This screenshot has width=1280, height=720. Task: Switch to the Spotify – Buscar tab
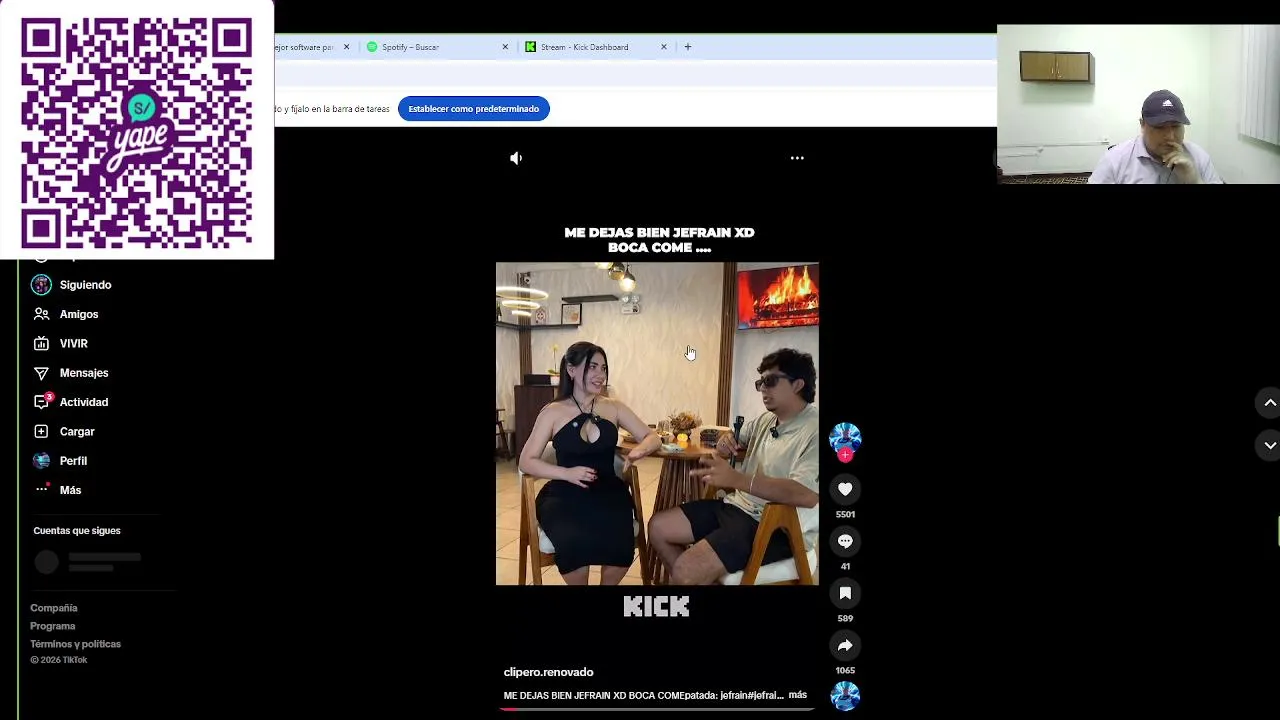coord(410,47)
